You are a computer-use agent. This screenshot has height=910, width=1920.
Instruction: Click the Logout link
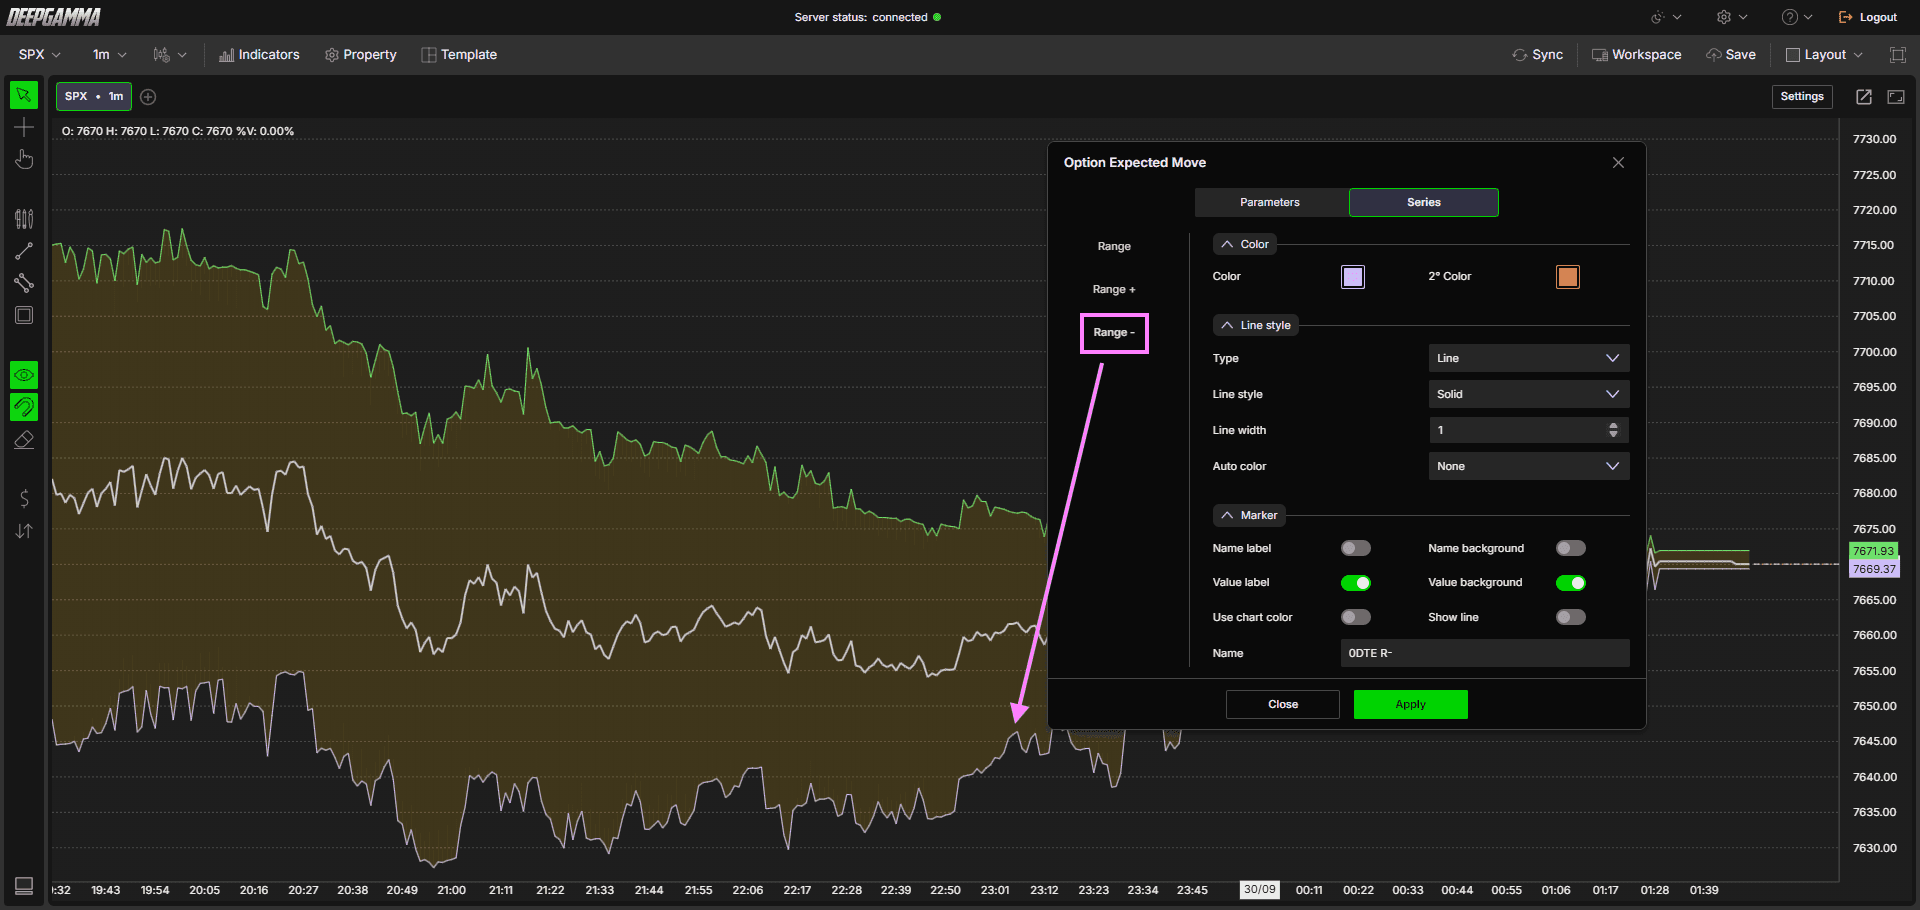point(1868,17)
